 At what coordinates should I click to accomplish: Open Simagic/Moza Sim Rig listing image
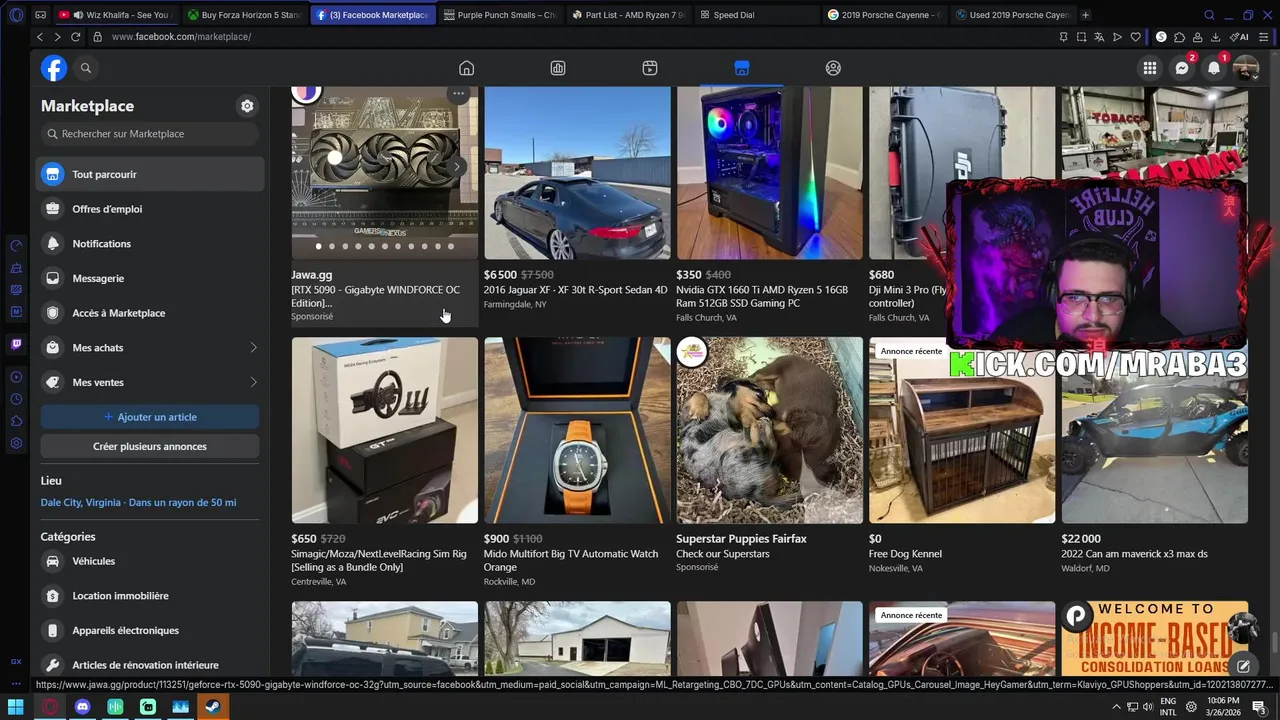[x=384, y=430]
